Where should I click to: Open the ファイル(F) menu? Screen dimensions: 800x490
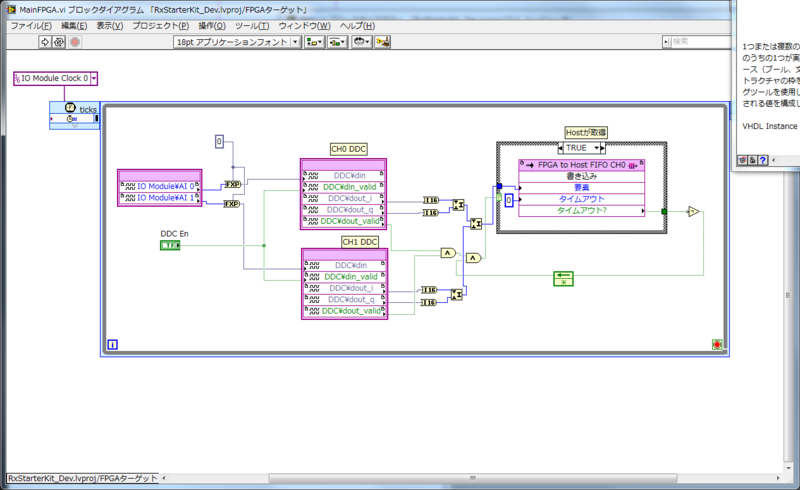point(32,26)
